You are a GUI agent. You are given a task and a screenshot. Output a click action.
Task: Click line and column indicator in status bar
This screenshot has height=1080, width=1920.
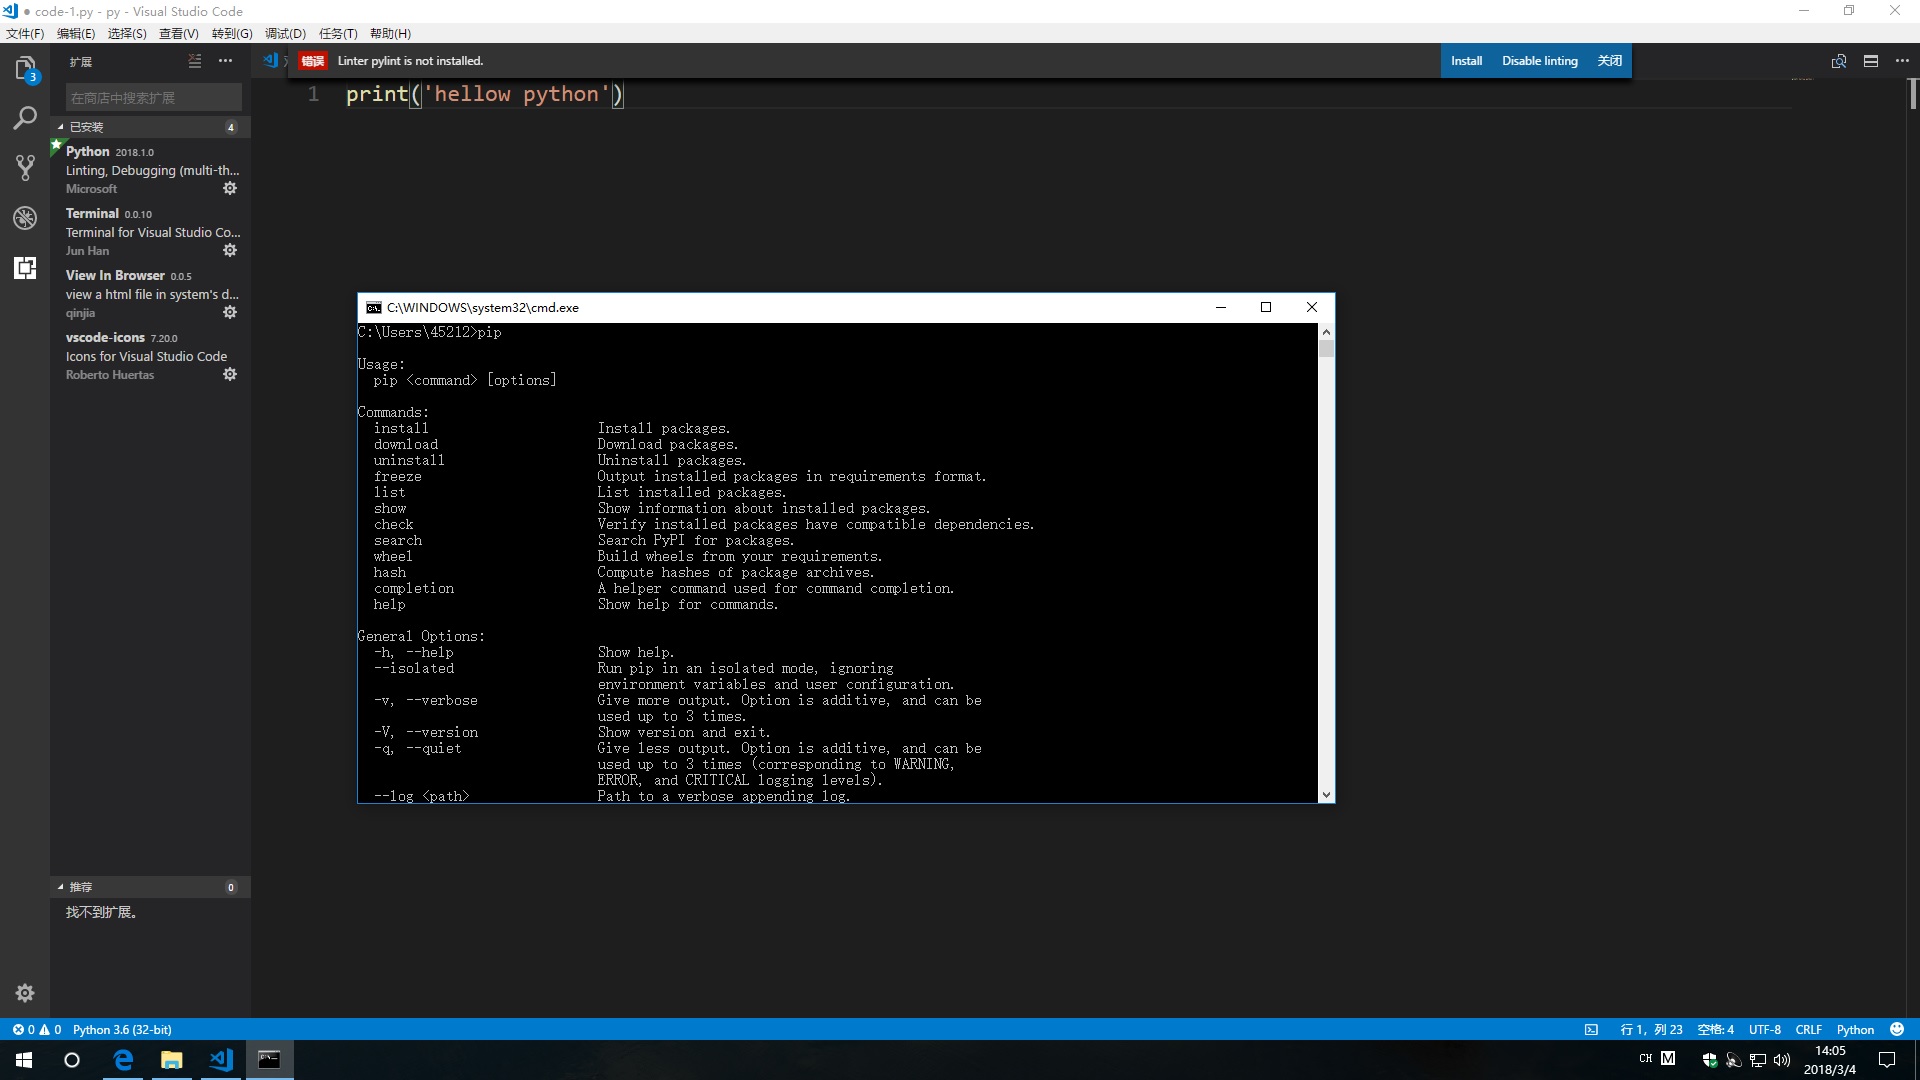pyautogui.click(x=1651, y=1029)
